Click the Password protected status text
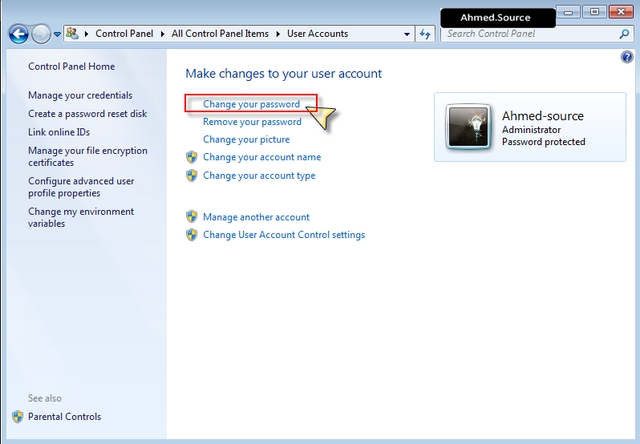640x444 pixels. [x=544, y=142]
